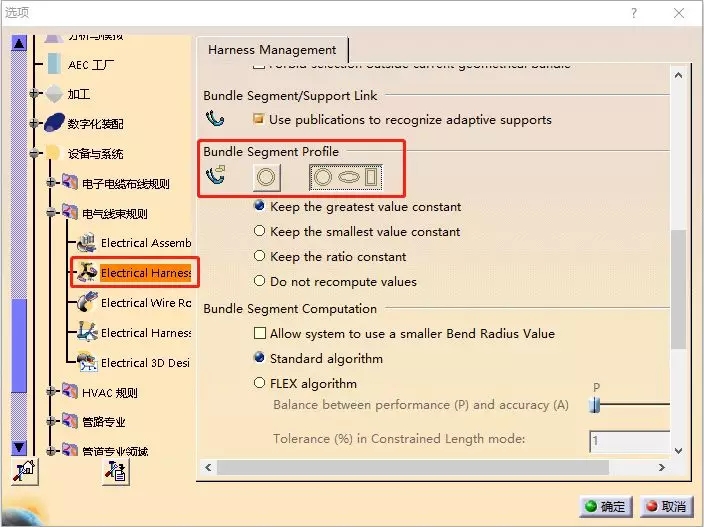This screenshot has width=704, height=527.
Task: Click the Electrical Assembly tree node icon
Action: click(86, 243)
